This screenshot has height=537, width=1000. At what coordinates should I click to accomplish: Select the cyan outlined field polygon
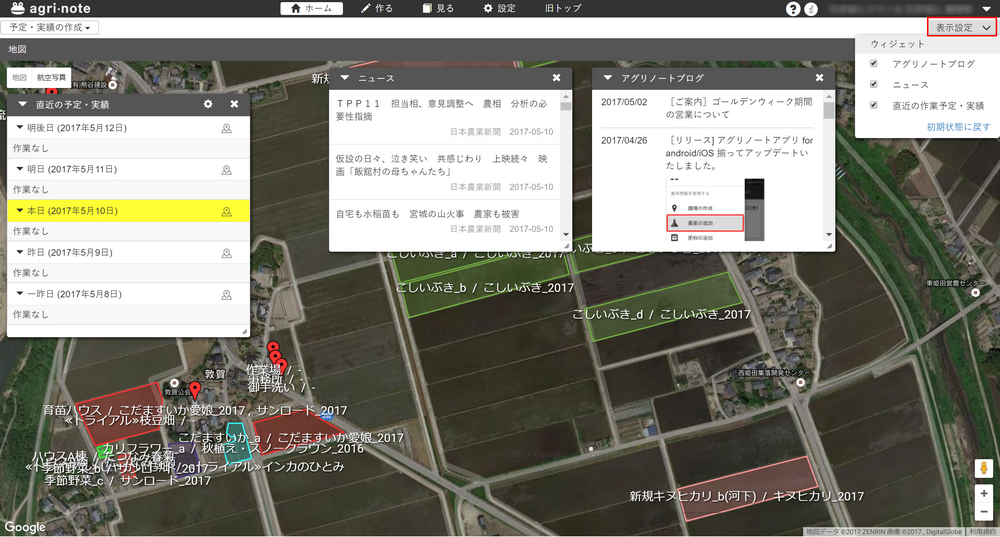pos(237,442)
